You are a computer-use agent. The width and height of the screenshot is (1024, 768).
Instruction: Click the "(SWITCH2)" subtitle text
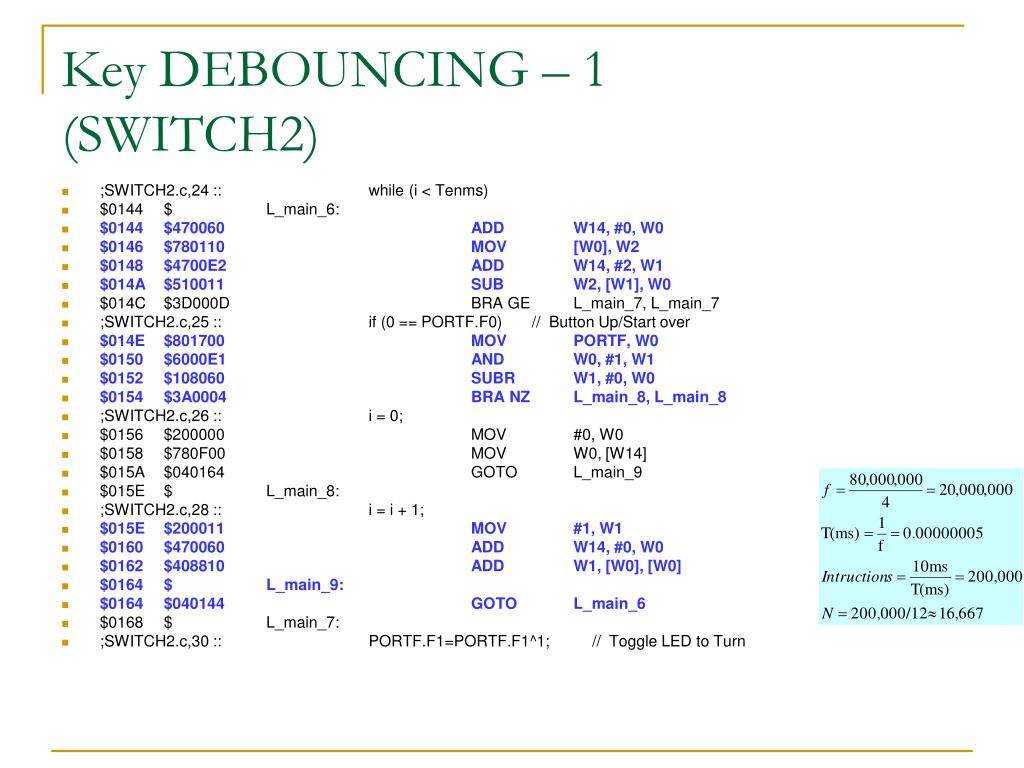pos(190,136)
